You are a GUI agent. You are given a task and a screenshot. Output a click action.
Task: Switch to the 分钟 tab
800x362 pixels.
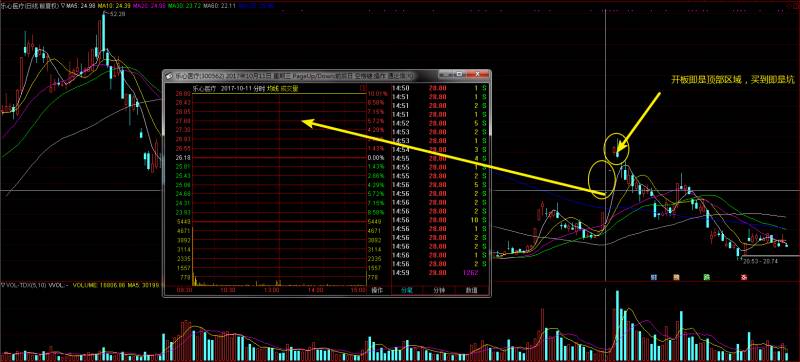tap(438, 290)
